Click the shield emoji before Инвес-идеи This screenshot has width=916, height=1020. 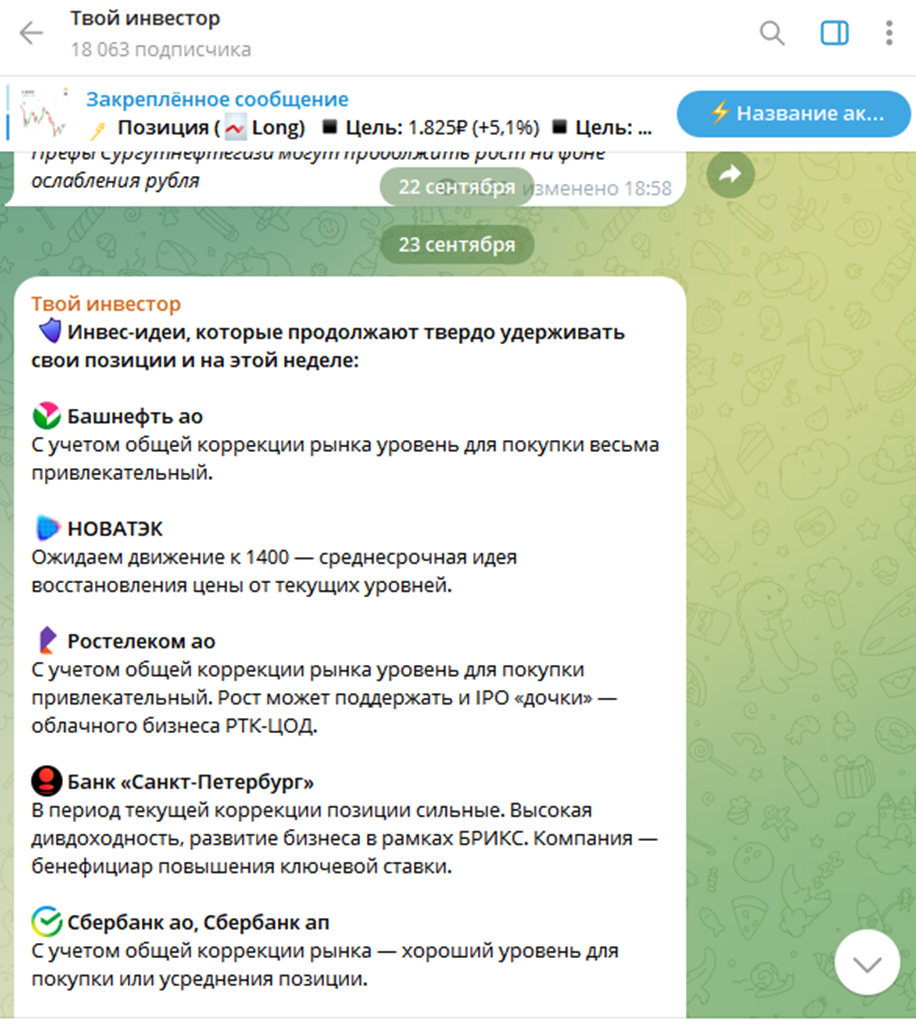[x=49, y=331]
